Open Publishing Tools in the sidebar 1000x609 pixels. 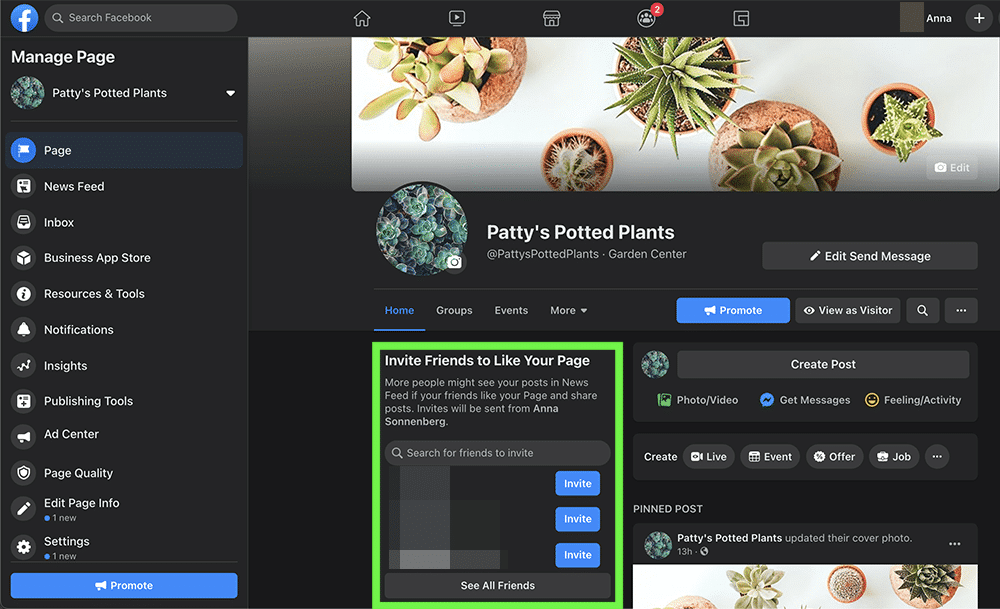[88, 401]
